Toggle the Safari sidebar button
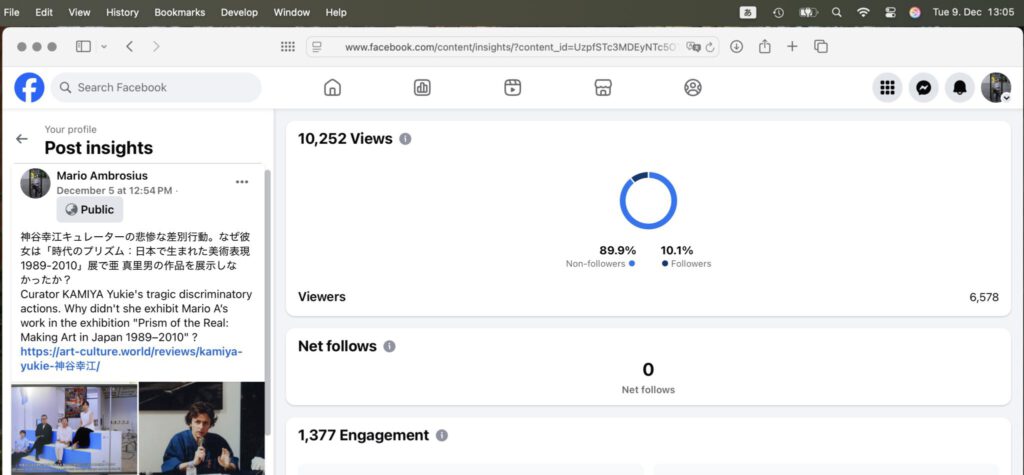Image resolution: width=1024 pixels, height=475 pixels. [x=83, y=46]
